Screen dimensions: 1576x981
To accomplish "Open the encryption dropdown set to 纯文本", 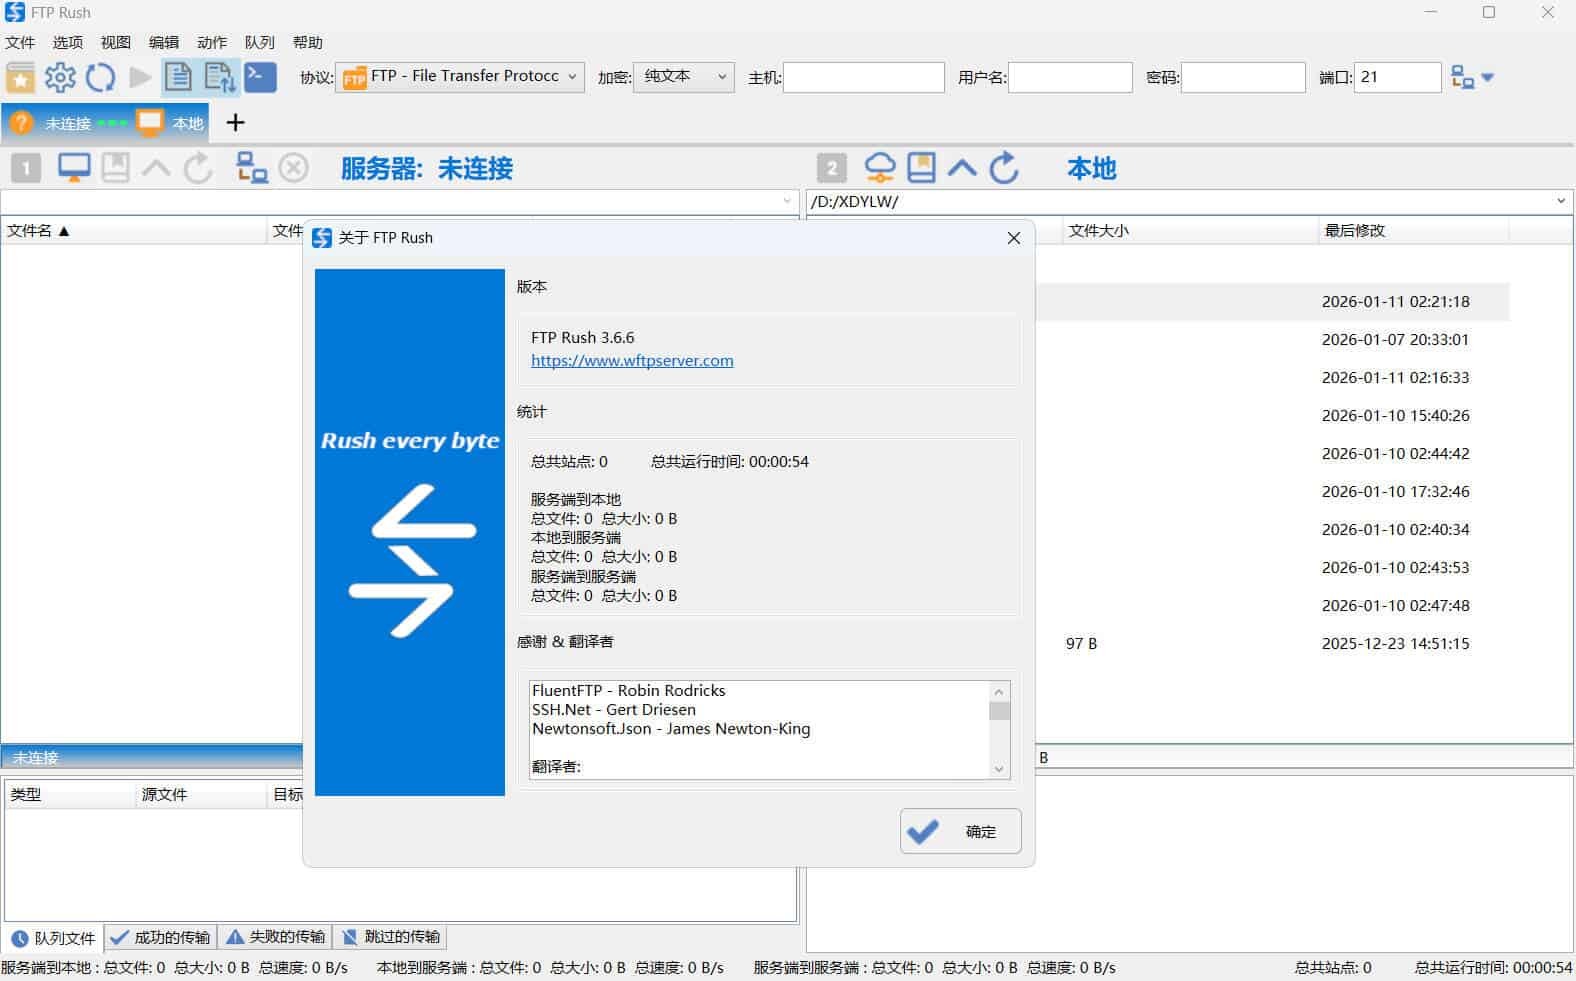I will pyautogui.click(x=684, y=77).
